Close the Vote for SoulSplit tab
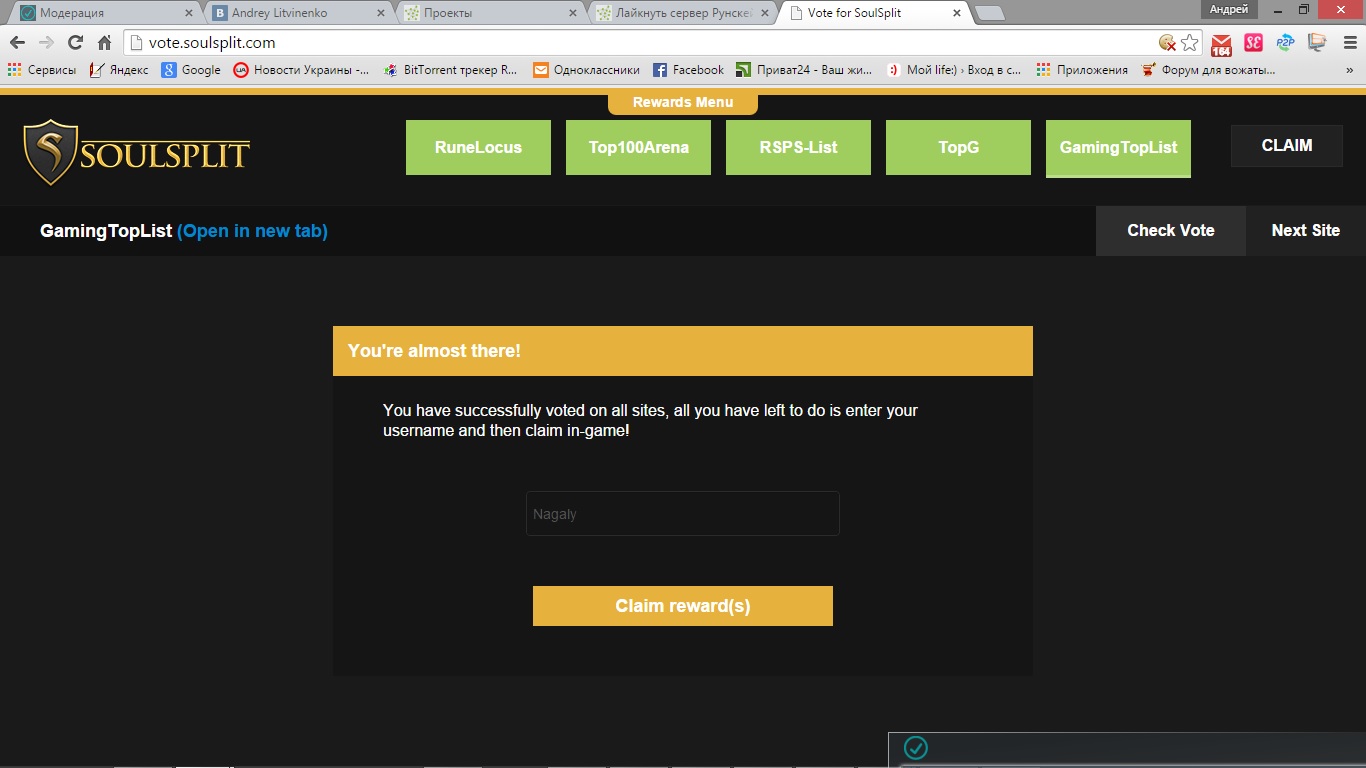This screenshot has width=1366, height=768. (x=957, y=14)
